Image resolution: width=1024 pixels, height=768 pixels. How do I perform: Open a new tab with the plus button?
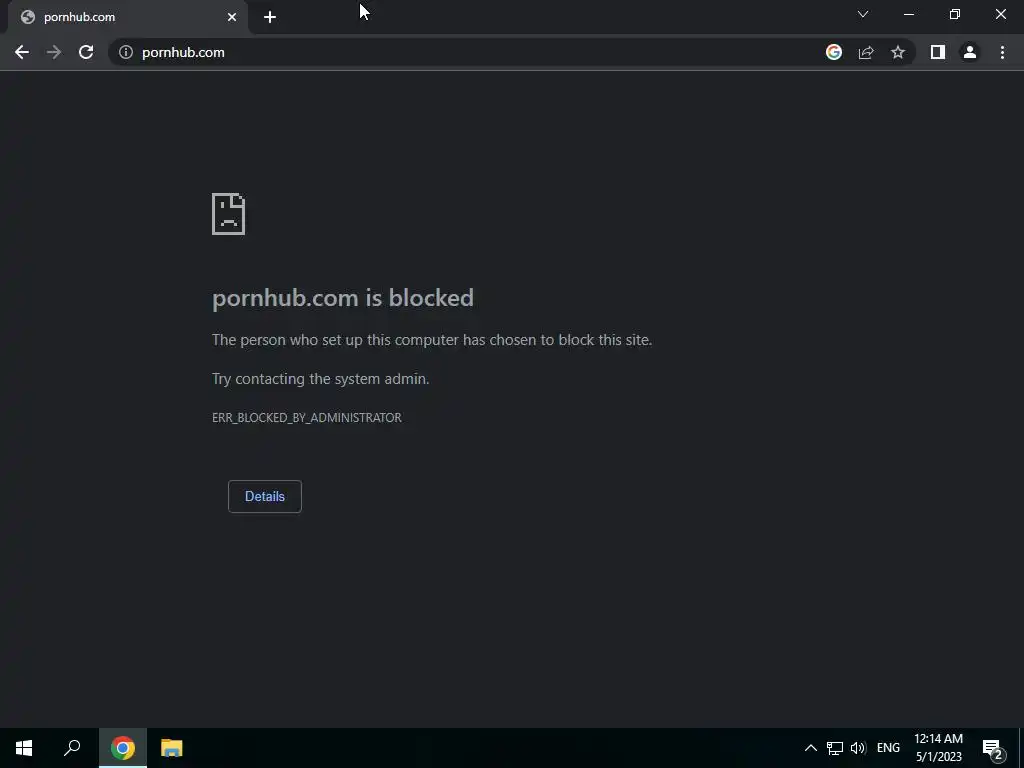pyautogui.click(x=270, y=17)
